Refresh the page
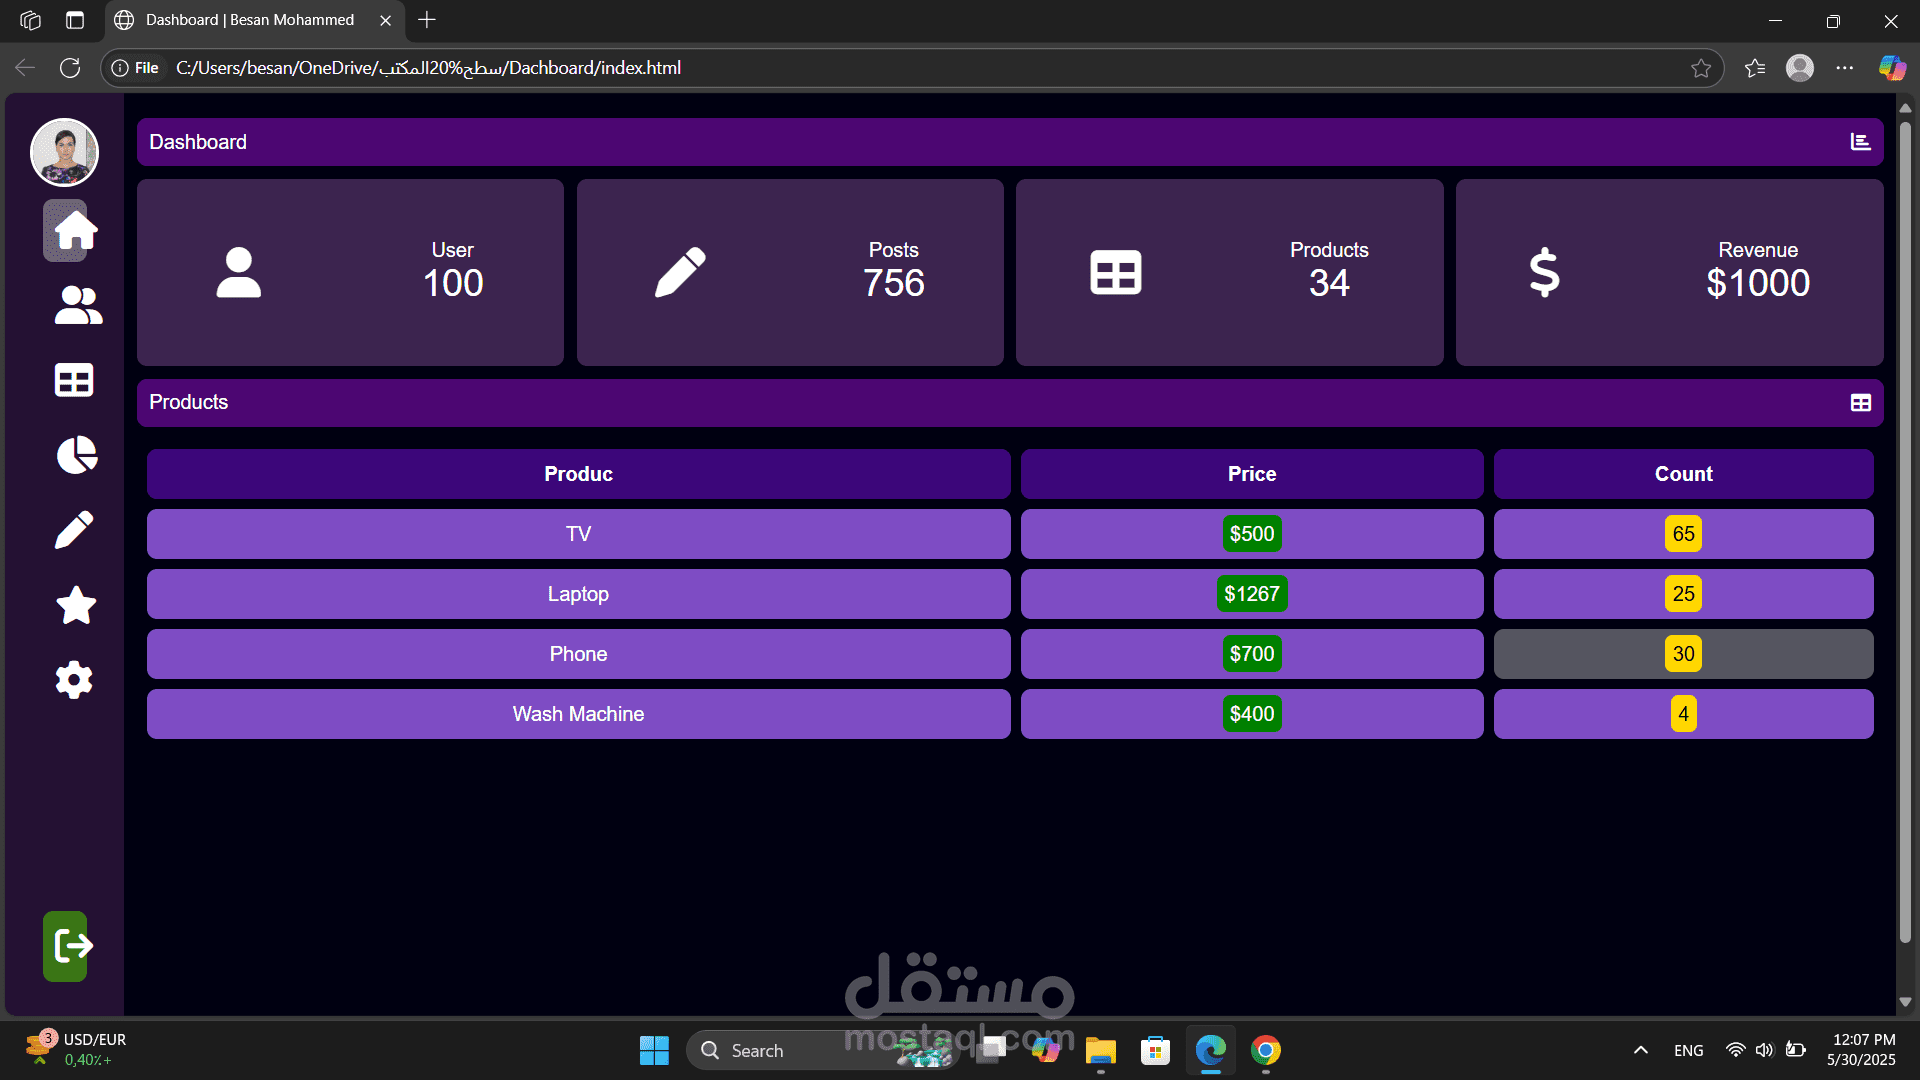Screen dimensions: 1920x1080 pyautogui.click(x=70, y=68)
